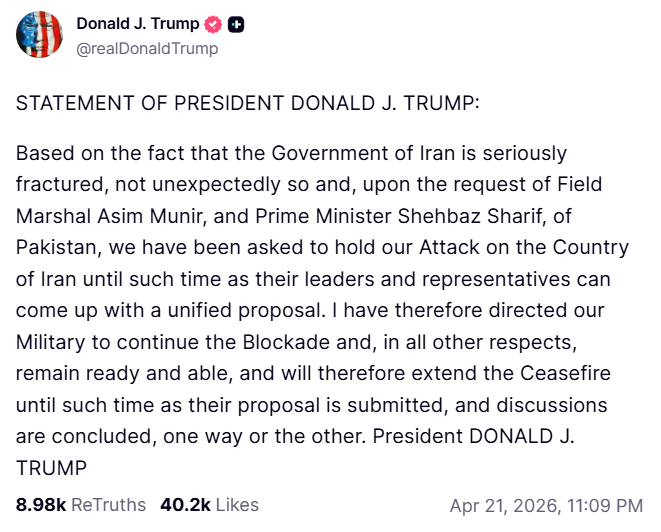Open the Donald J. Trump display name
Viewport: 661px width, 532px height.
pos(137,25)
